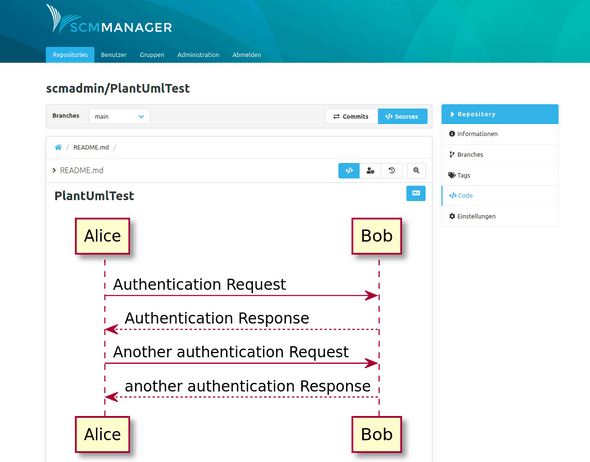The height and width of the screenshot is (462, 590).
Task: Click the scmadmin/PlantUmlTest page title
Action: pyautogui.click(x=118, y=88)
